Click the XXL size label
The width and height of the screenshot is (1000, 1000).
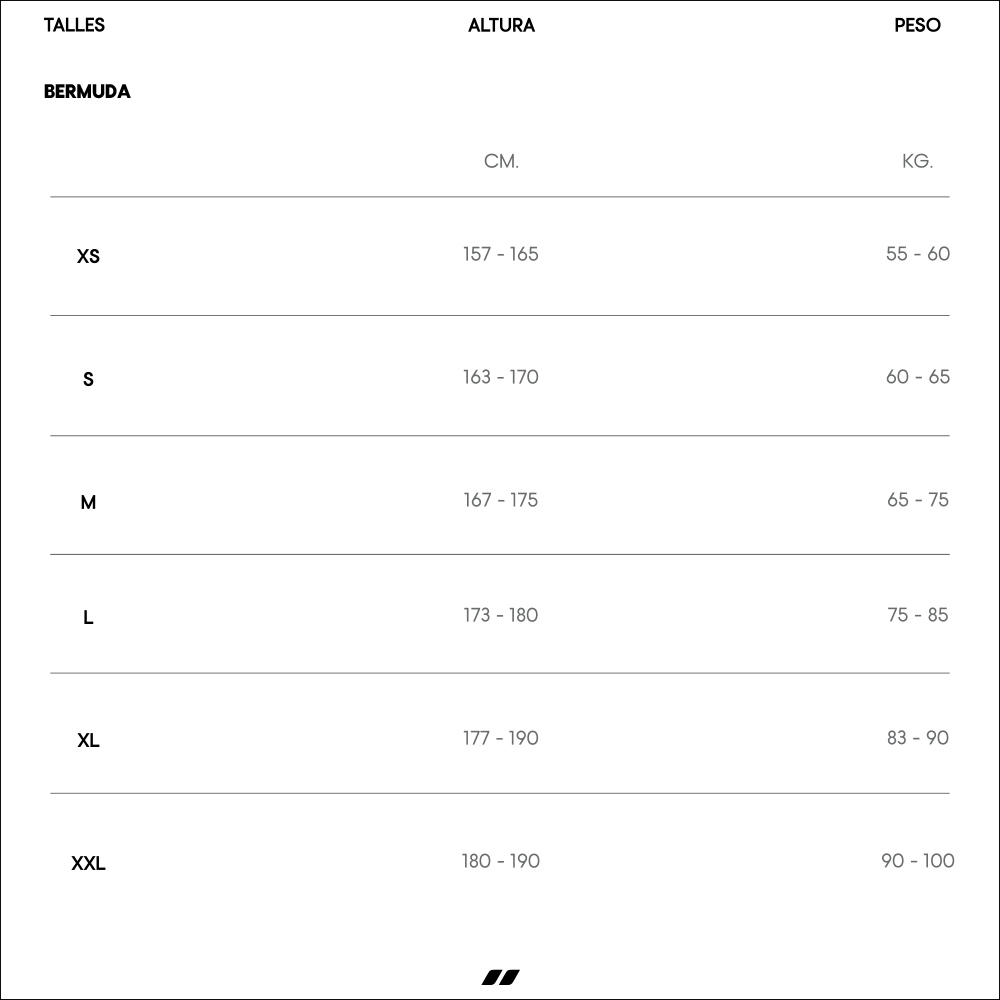tap(88, 864)
